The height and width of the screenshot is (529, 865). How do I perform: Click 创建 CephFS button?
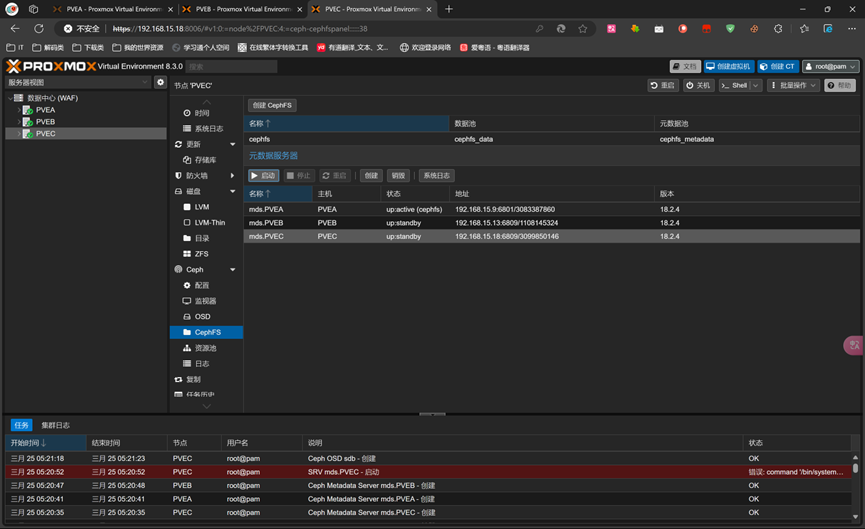point(272,105)
